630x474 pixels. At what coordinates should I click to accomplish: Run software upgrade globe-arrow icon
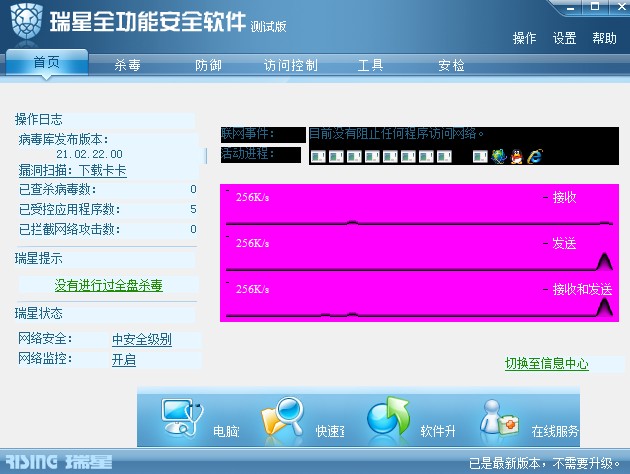388,416
